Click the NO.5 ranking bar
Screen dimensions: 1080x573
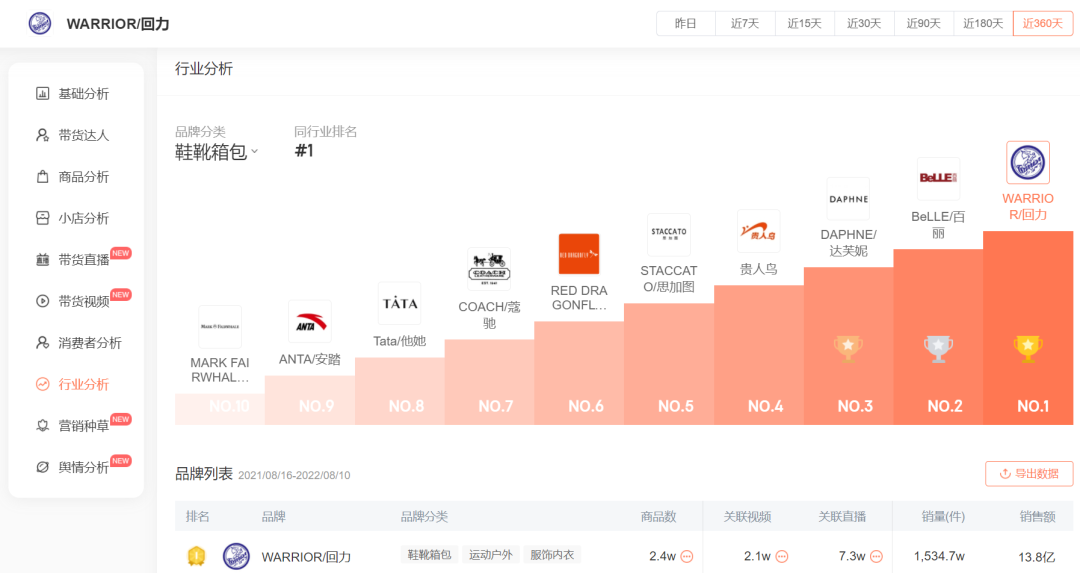669,364
